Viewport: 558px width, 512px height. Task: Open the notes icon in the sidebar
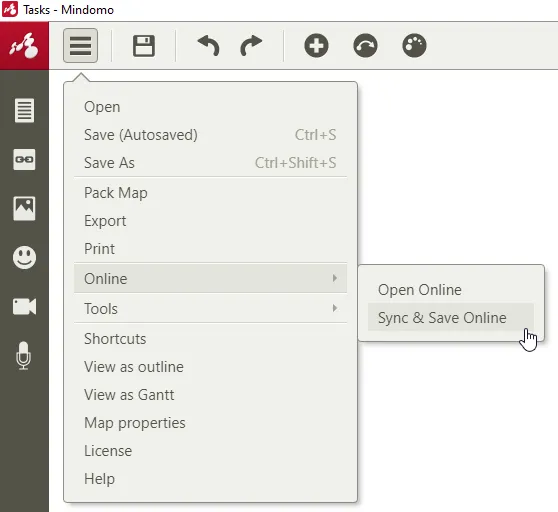25,111
